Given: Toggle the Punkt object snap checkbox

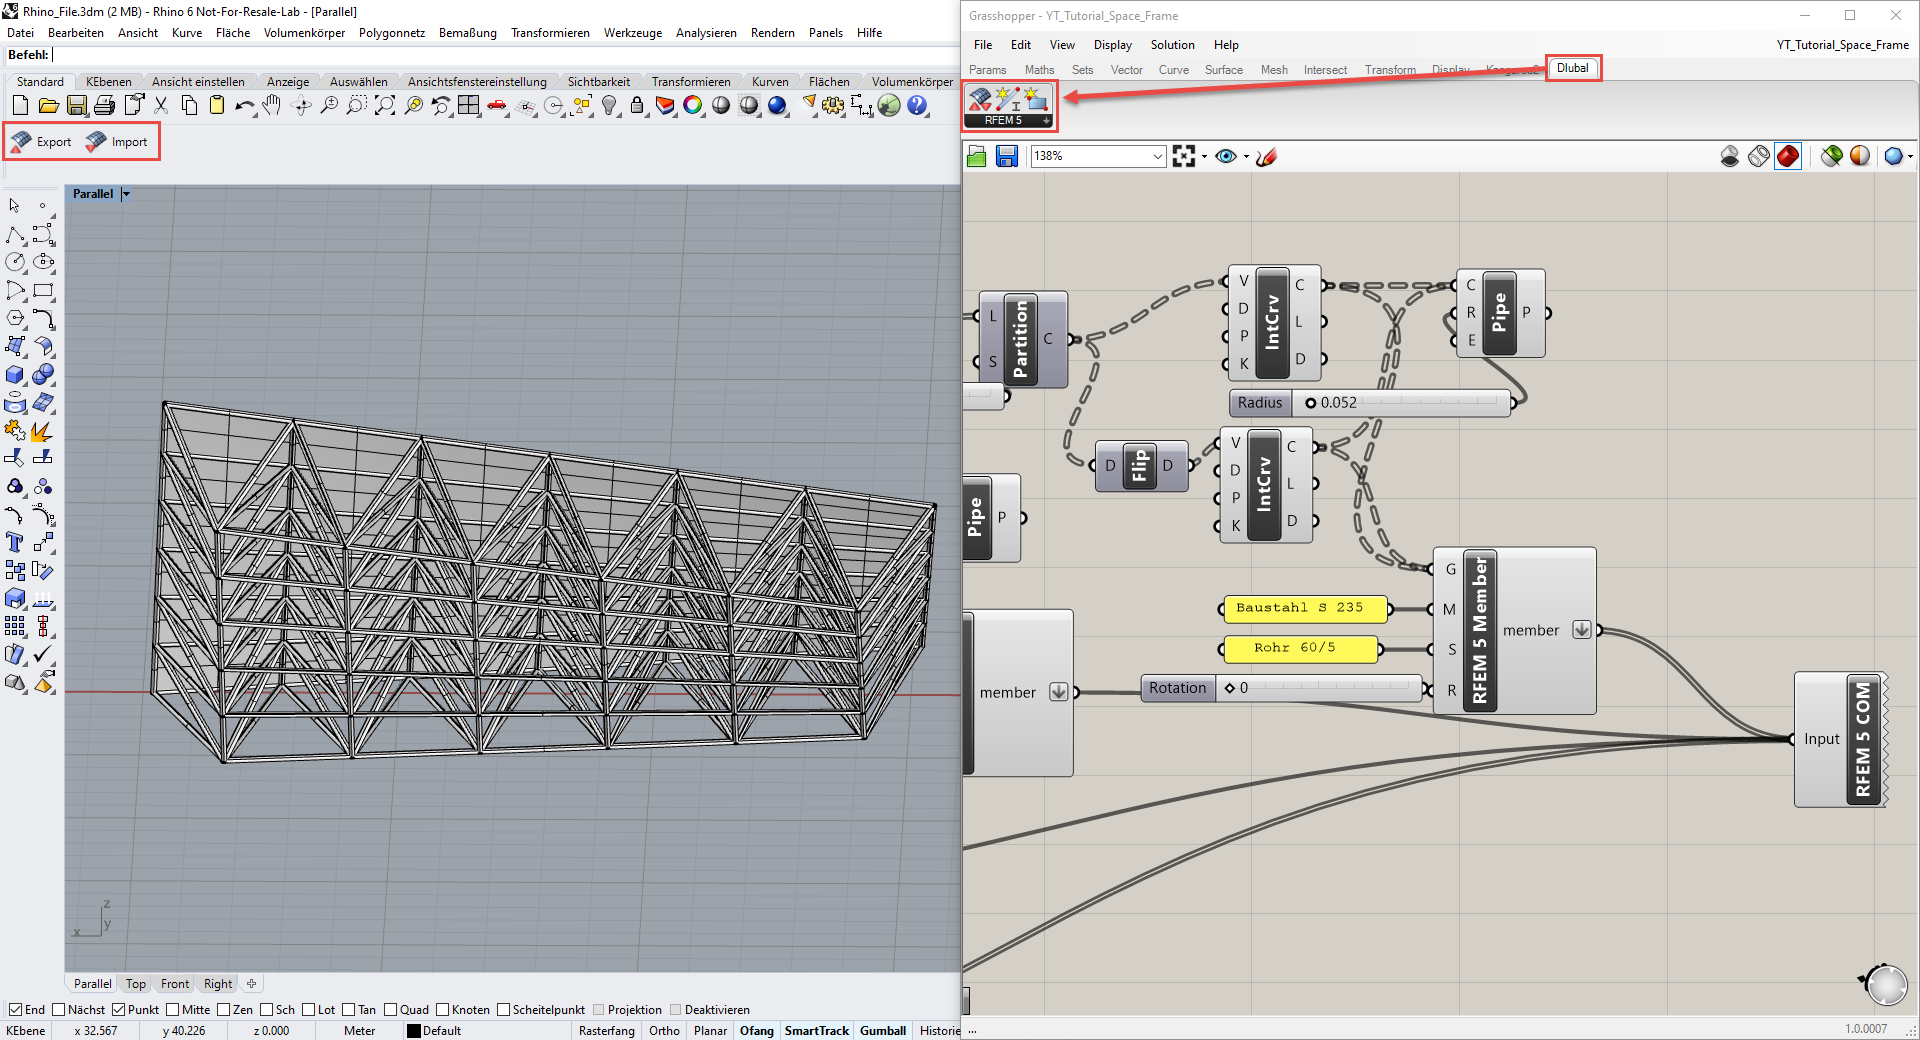Looking at the screenshot, I should (x=119, y=1010).
